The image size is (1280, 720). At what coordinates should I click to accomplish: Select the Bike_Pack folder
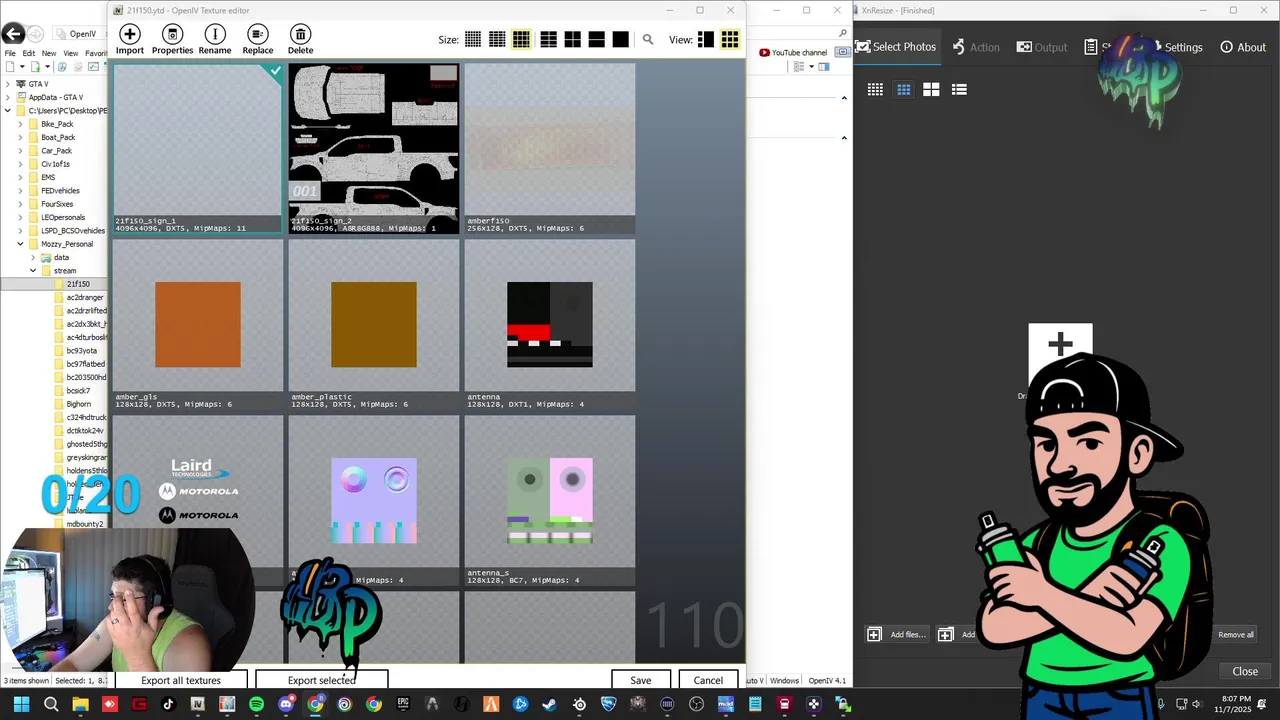pos(57,124)
